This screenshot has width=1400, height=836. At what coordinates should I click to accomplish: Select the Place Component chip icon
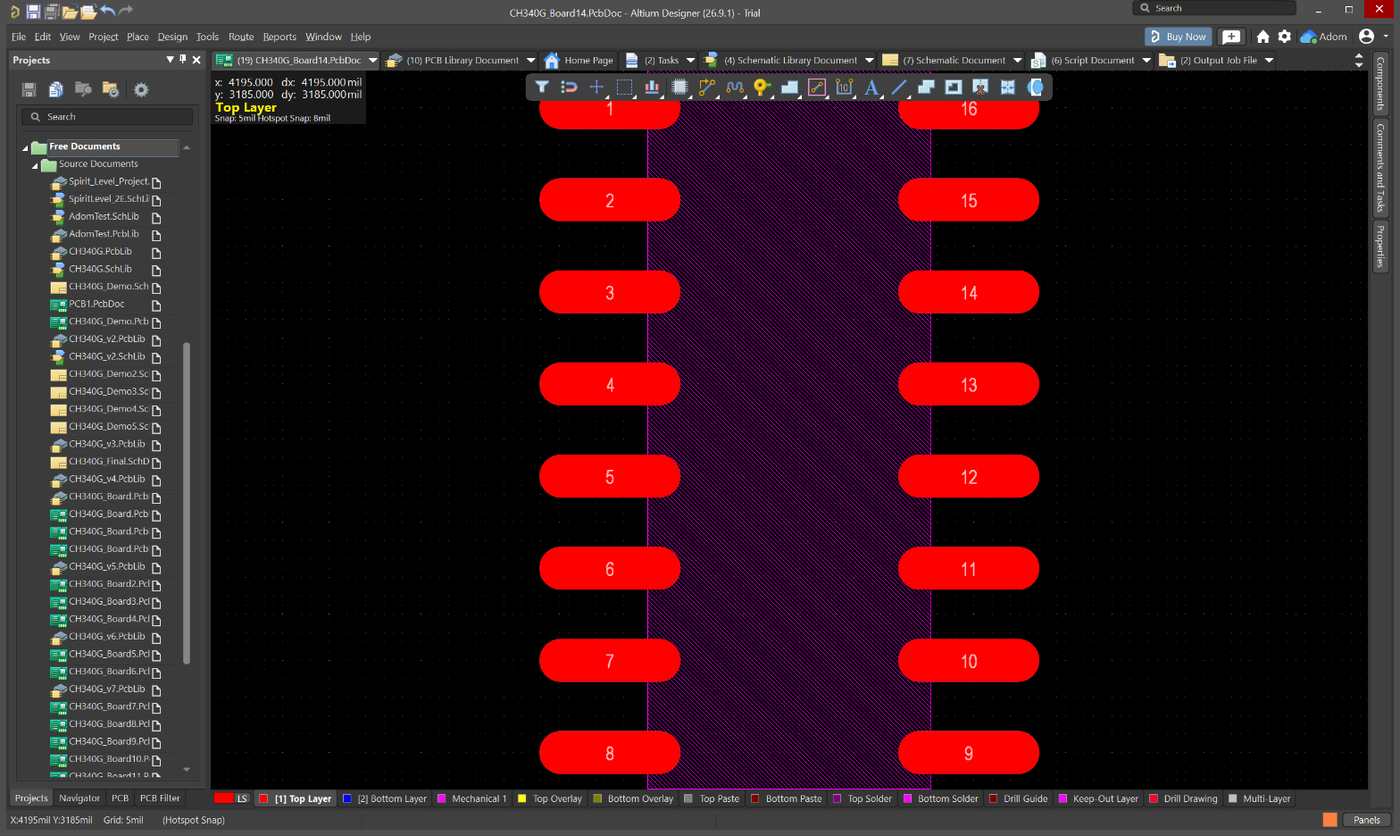pyautogui.click(x=680, y=87)
